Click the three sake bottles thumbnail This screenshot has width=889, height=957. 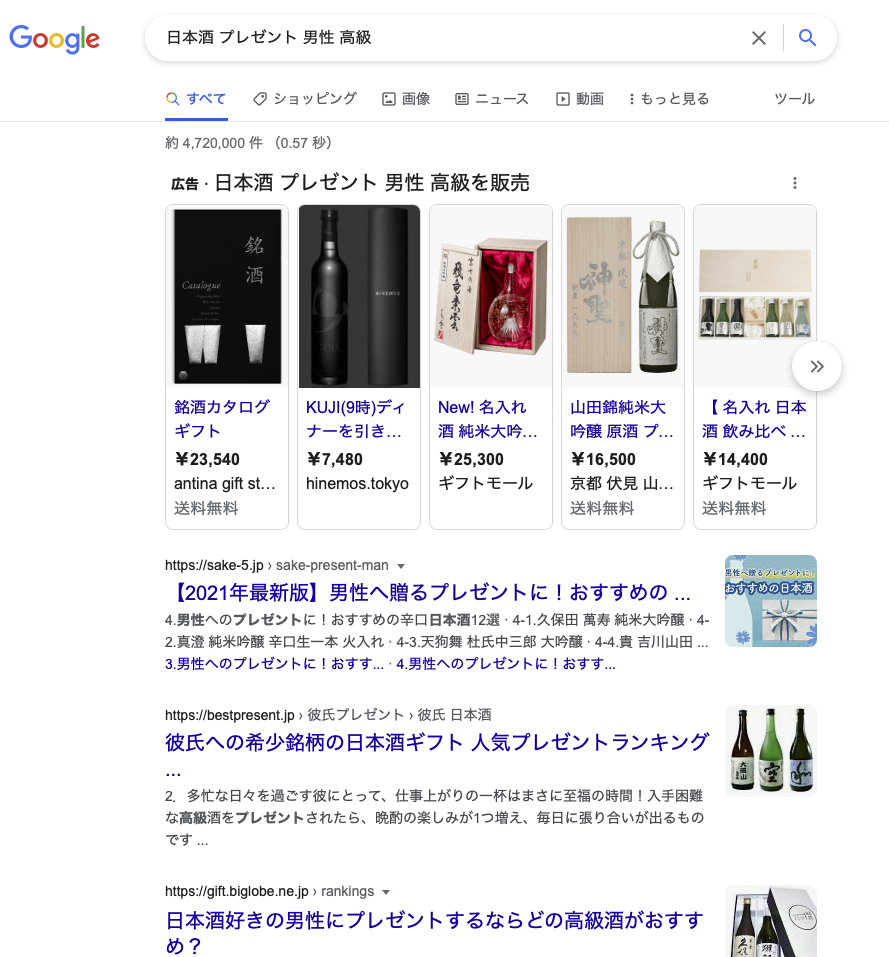(771, 751)
